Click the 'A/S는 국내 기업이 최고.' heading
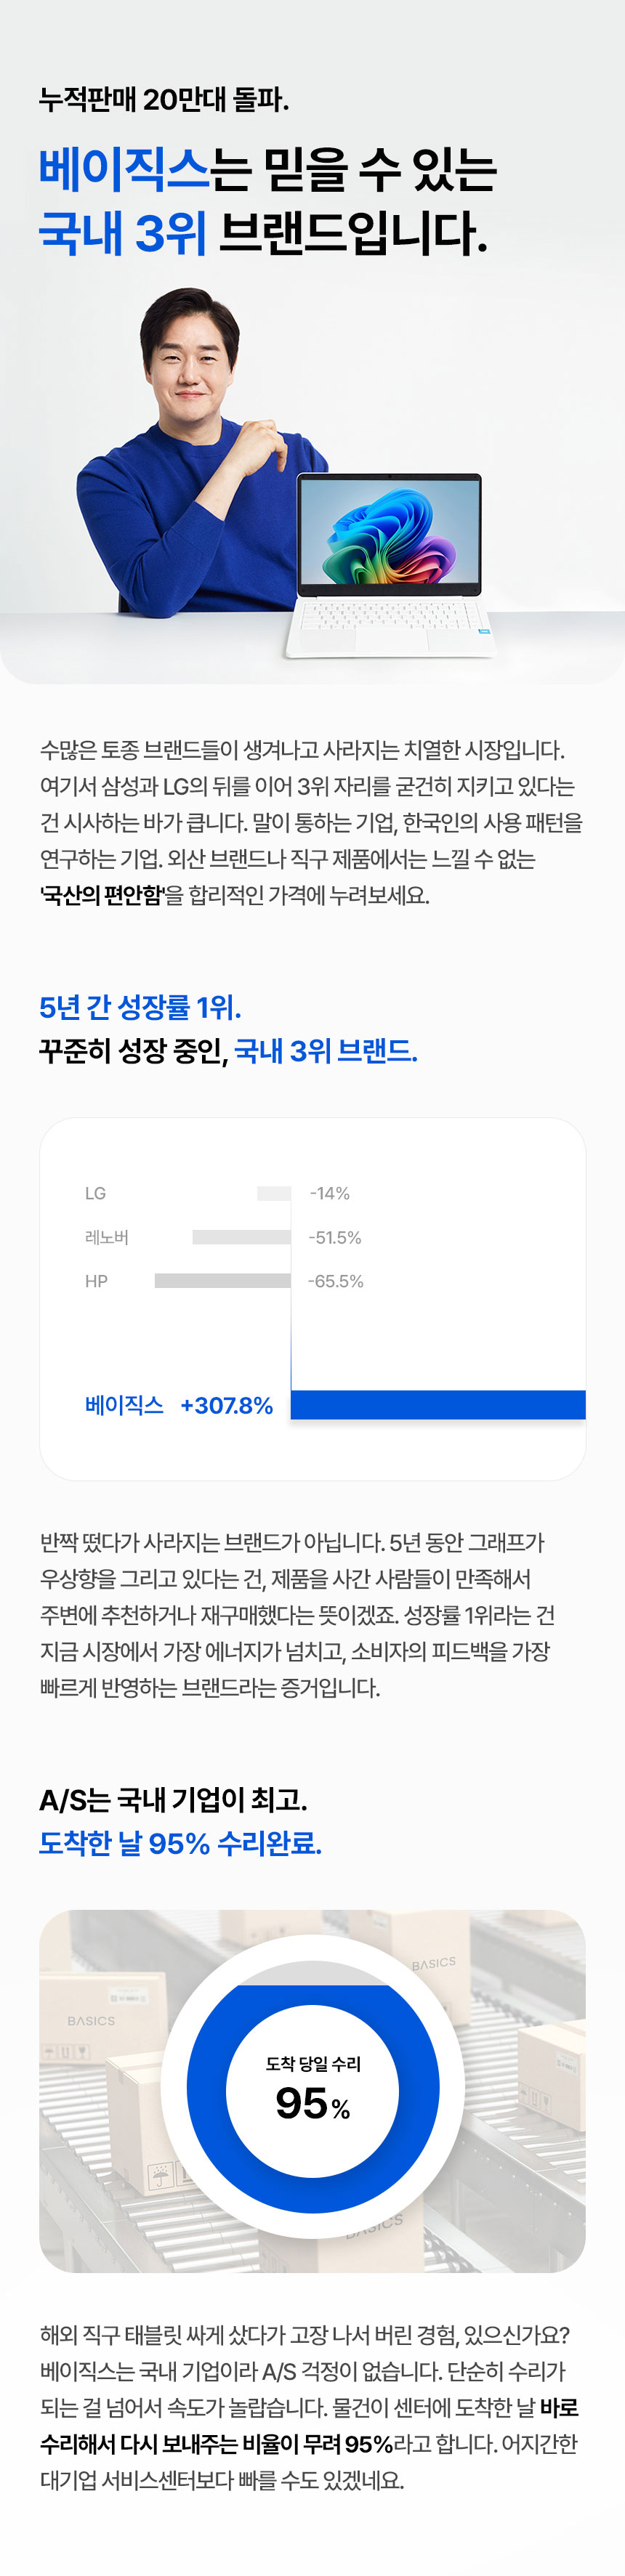The image size is (625, 2576). tap(173, 1800)
